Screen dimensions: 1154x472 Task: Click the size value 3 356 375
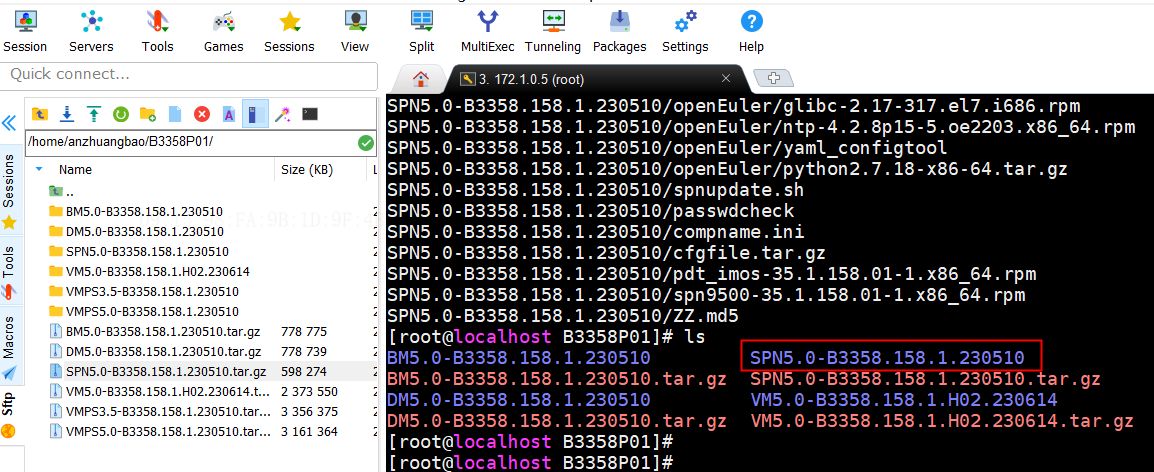309,411
